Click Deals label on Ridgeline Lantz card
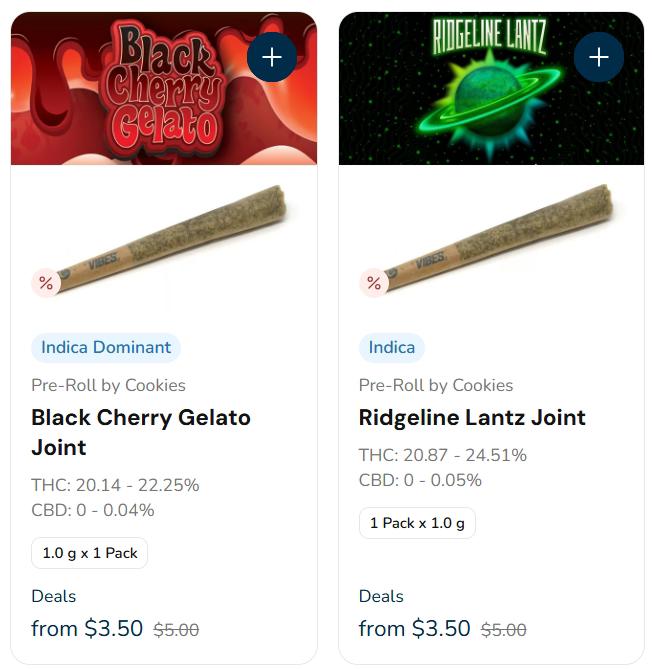 tap(381, 596)
